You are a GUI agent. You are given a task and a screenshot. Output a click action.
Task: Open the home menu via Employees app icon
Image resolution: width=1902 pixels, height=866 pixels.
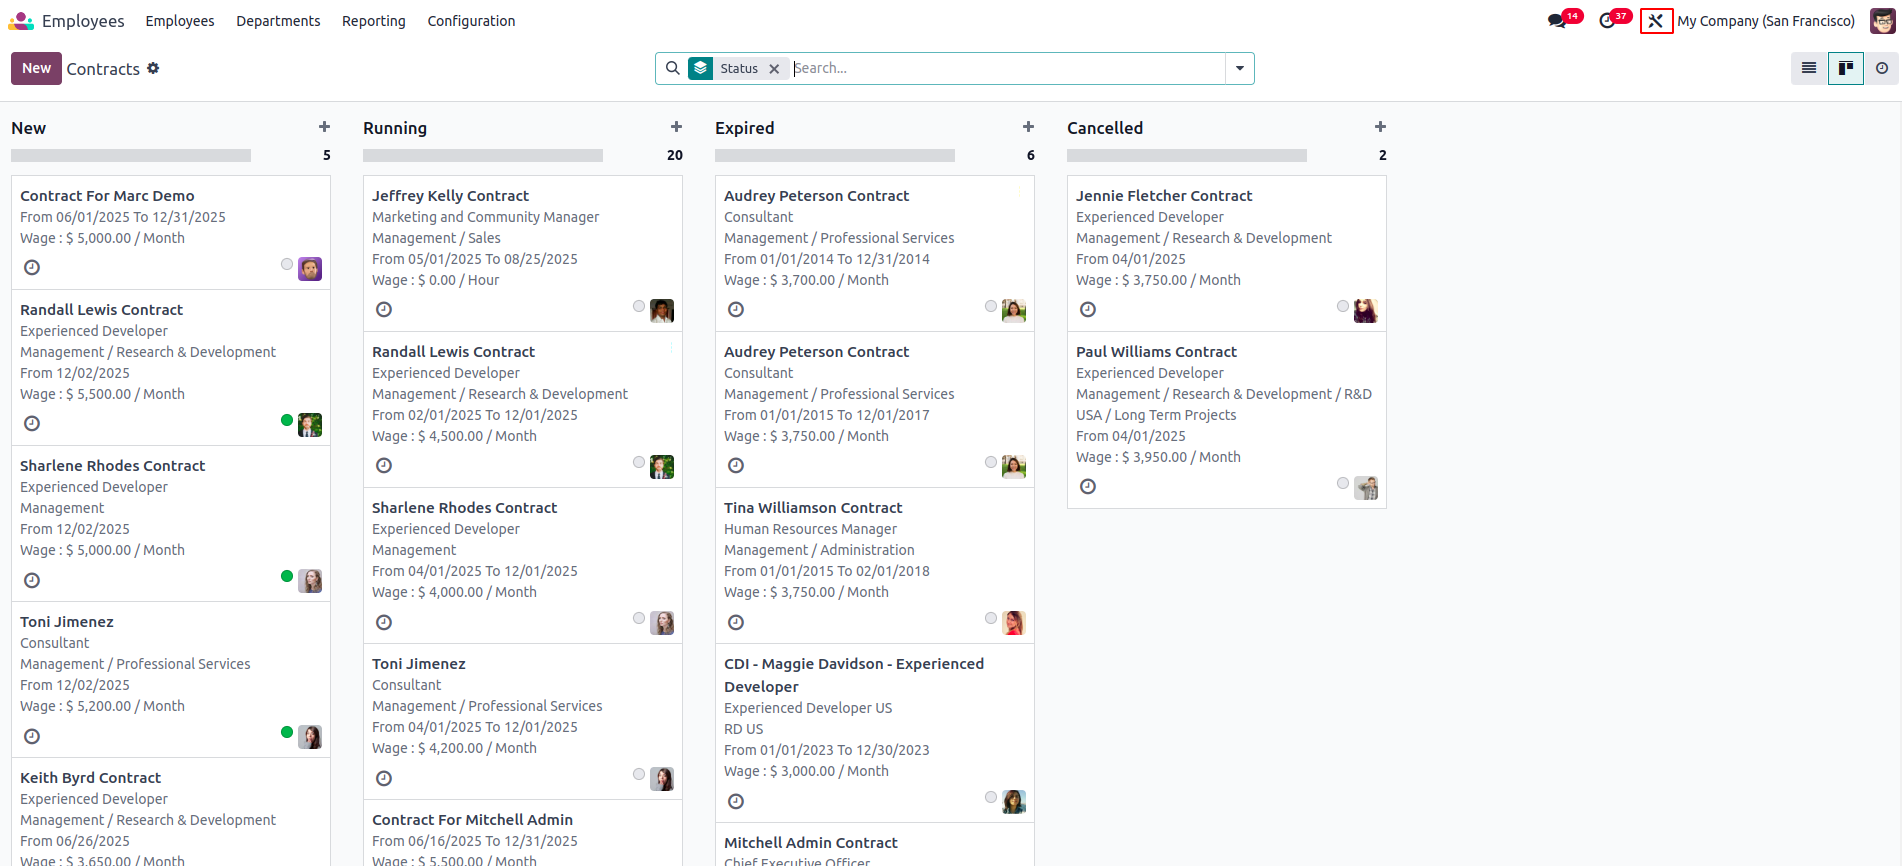pos(21,21)
